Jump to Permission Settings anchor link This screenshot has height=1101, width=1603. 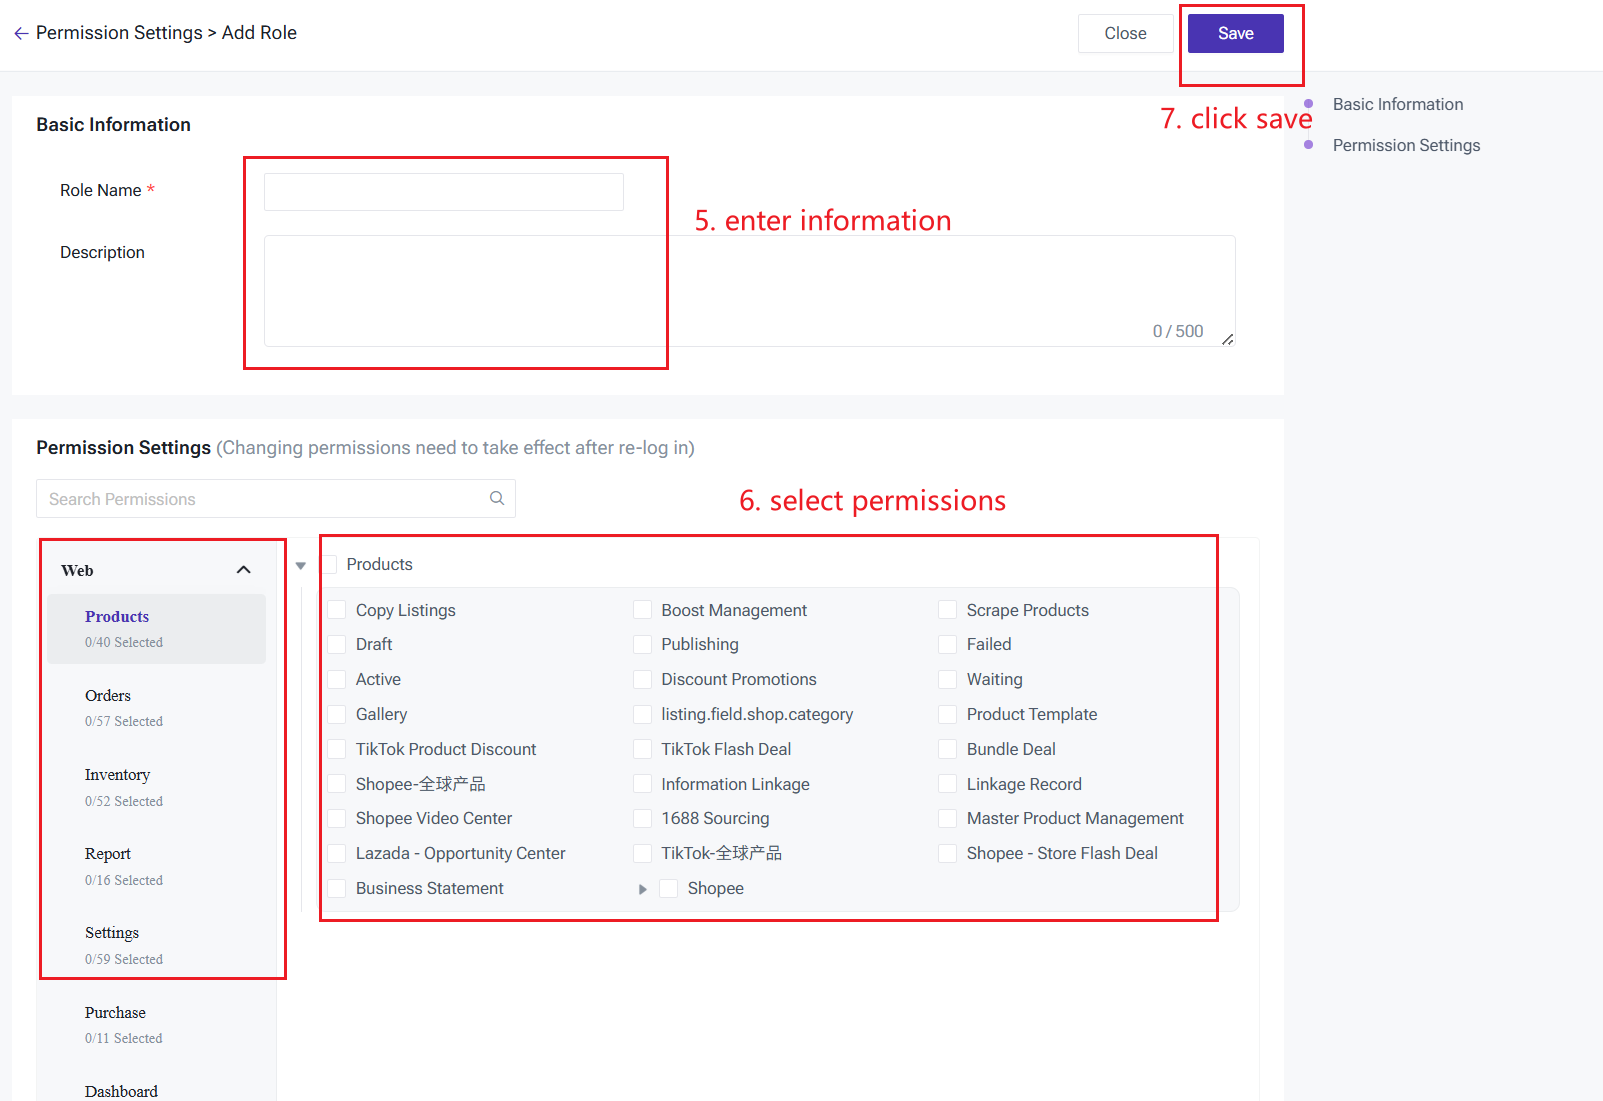tap(1405, 146)
